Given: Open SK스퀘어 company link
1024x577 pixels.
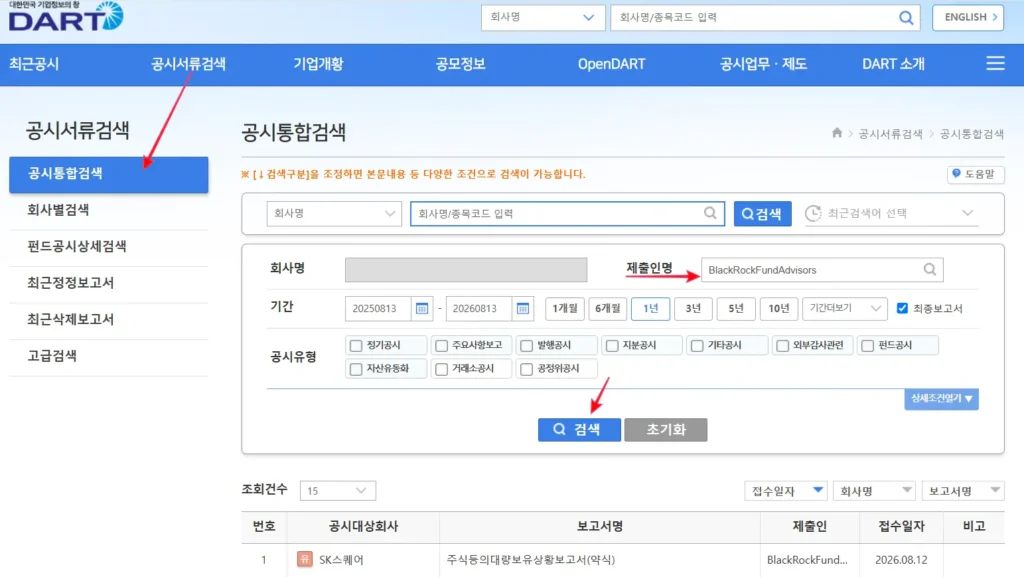Looking at the screenshot, I should pyautogui.click(x=341, y=559).
